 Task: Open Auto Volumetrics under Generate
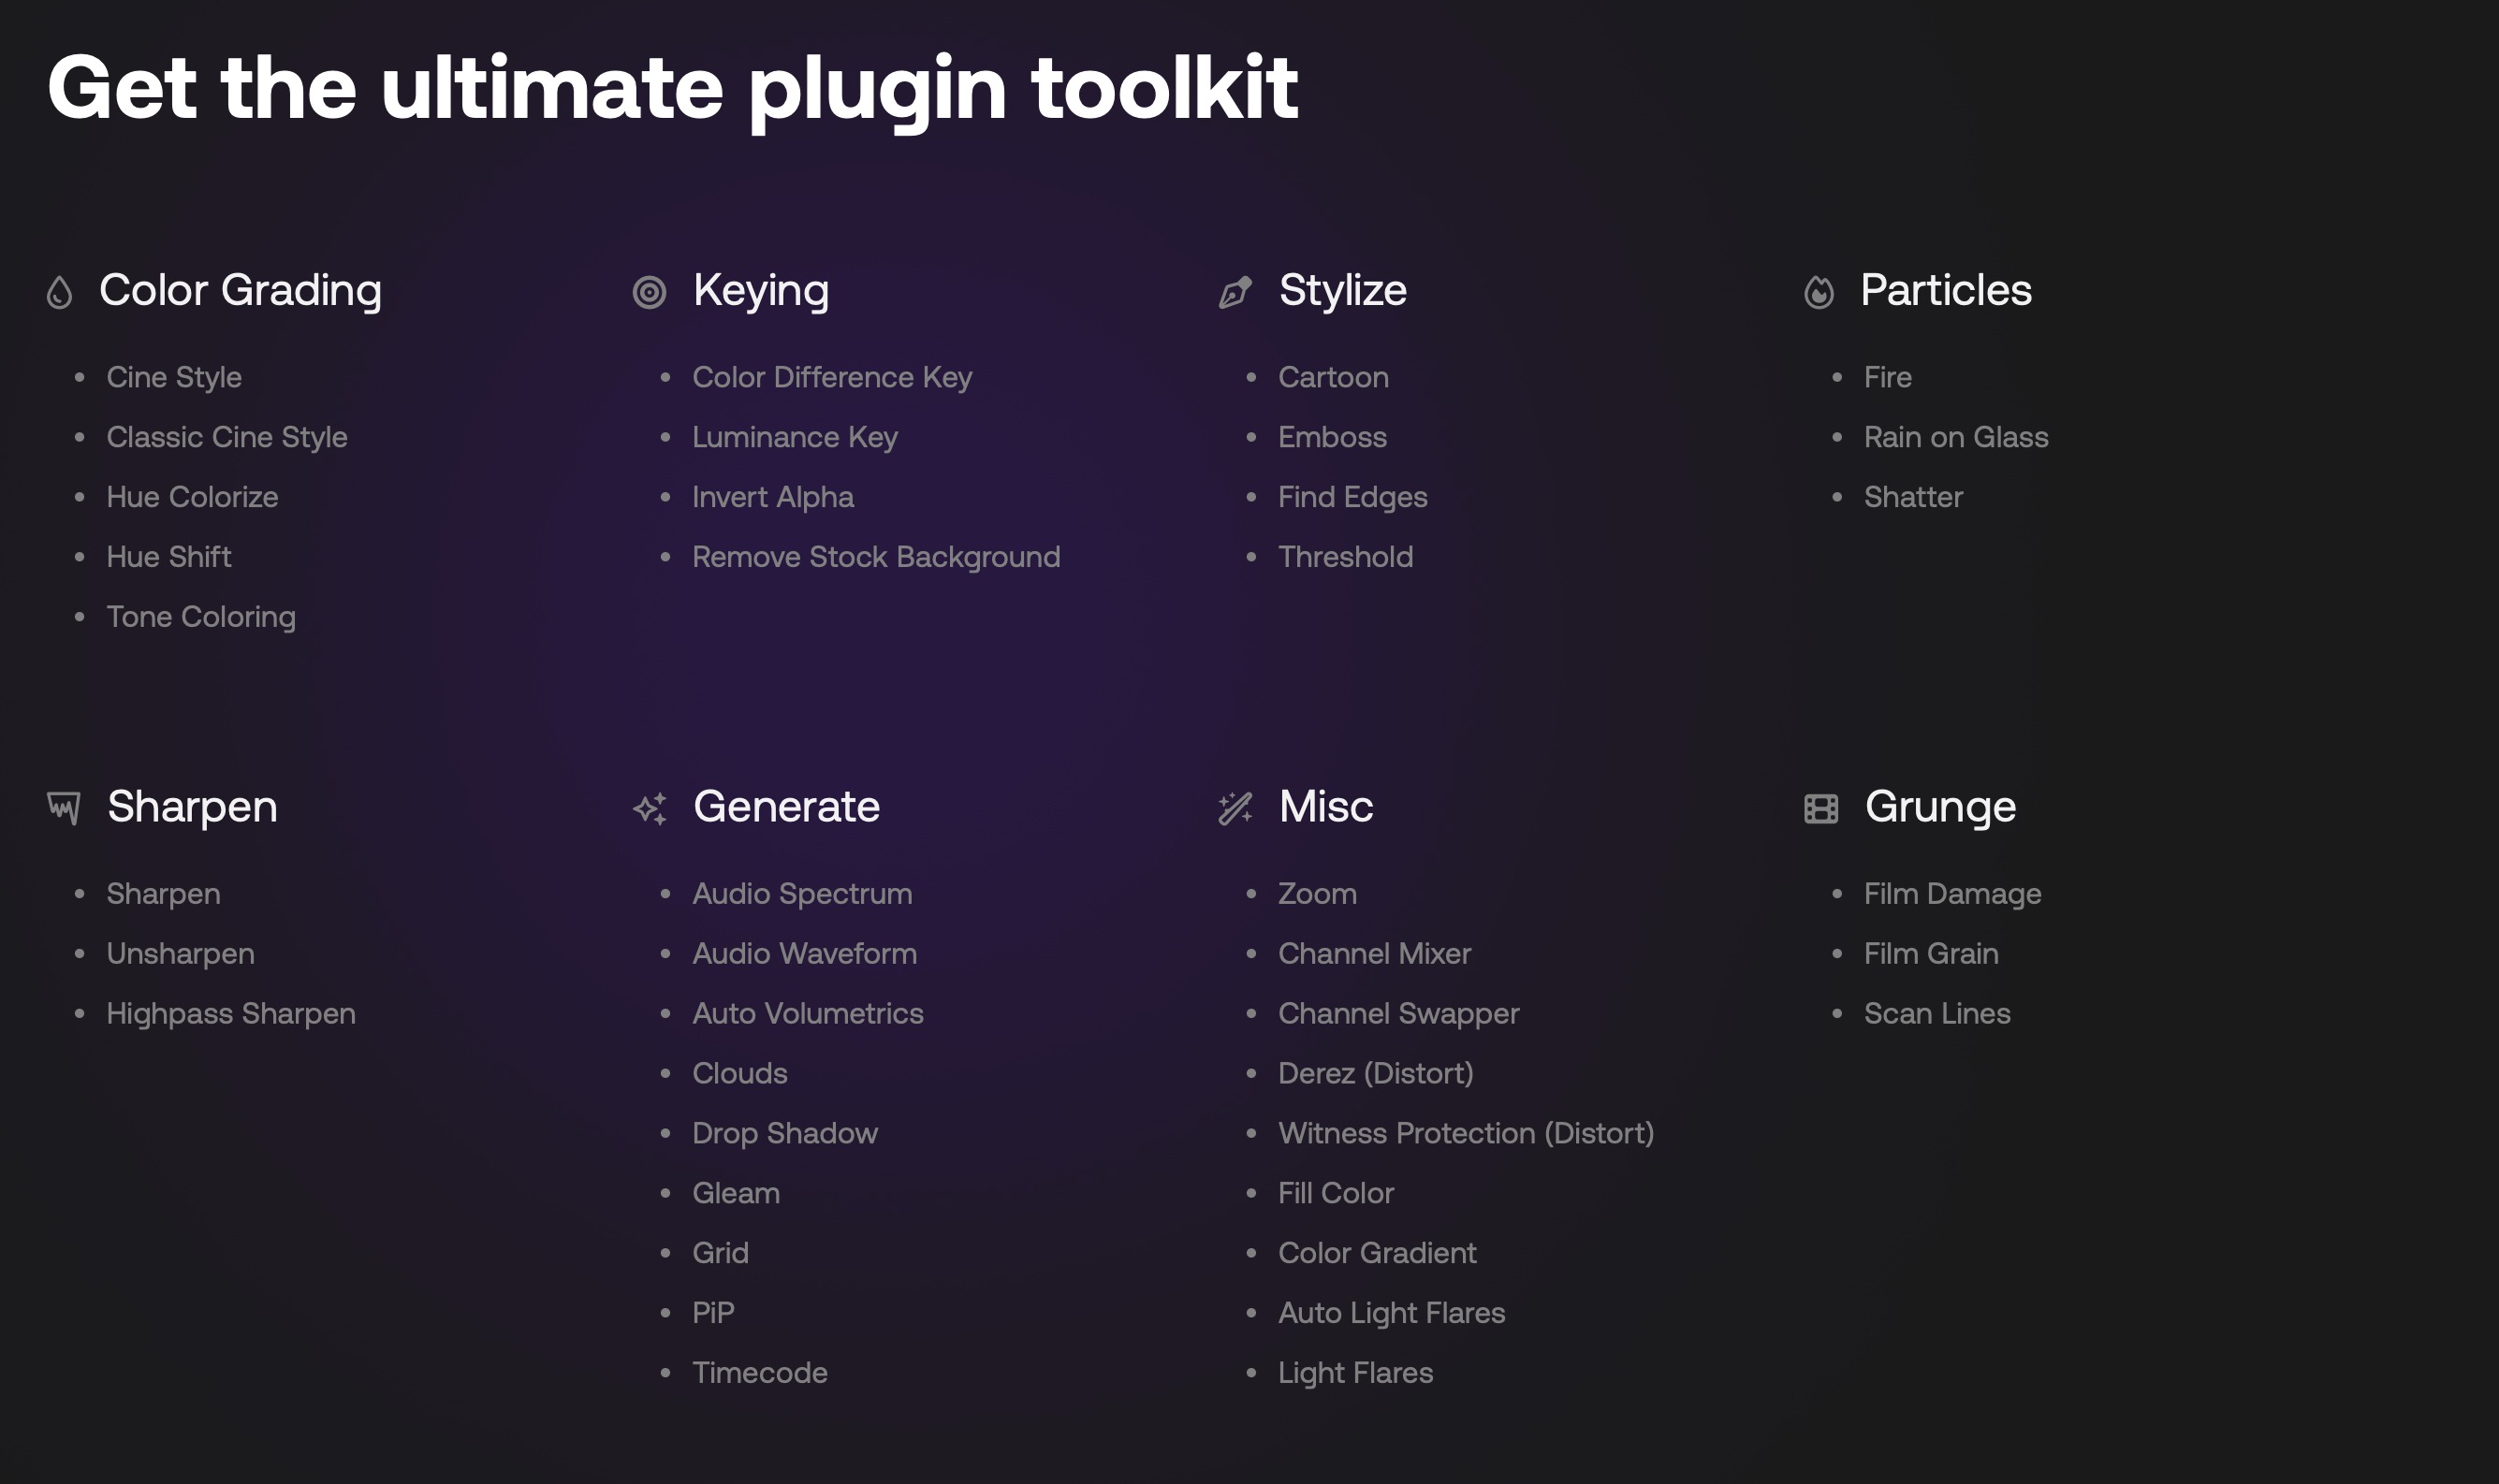807,1013
